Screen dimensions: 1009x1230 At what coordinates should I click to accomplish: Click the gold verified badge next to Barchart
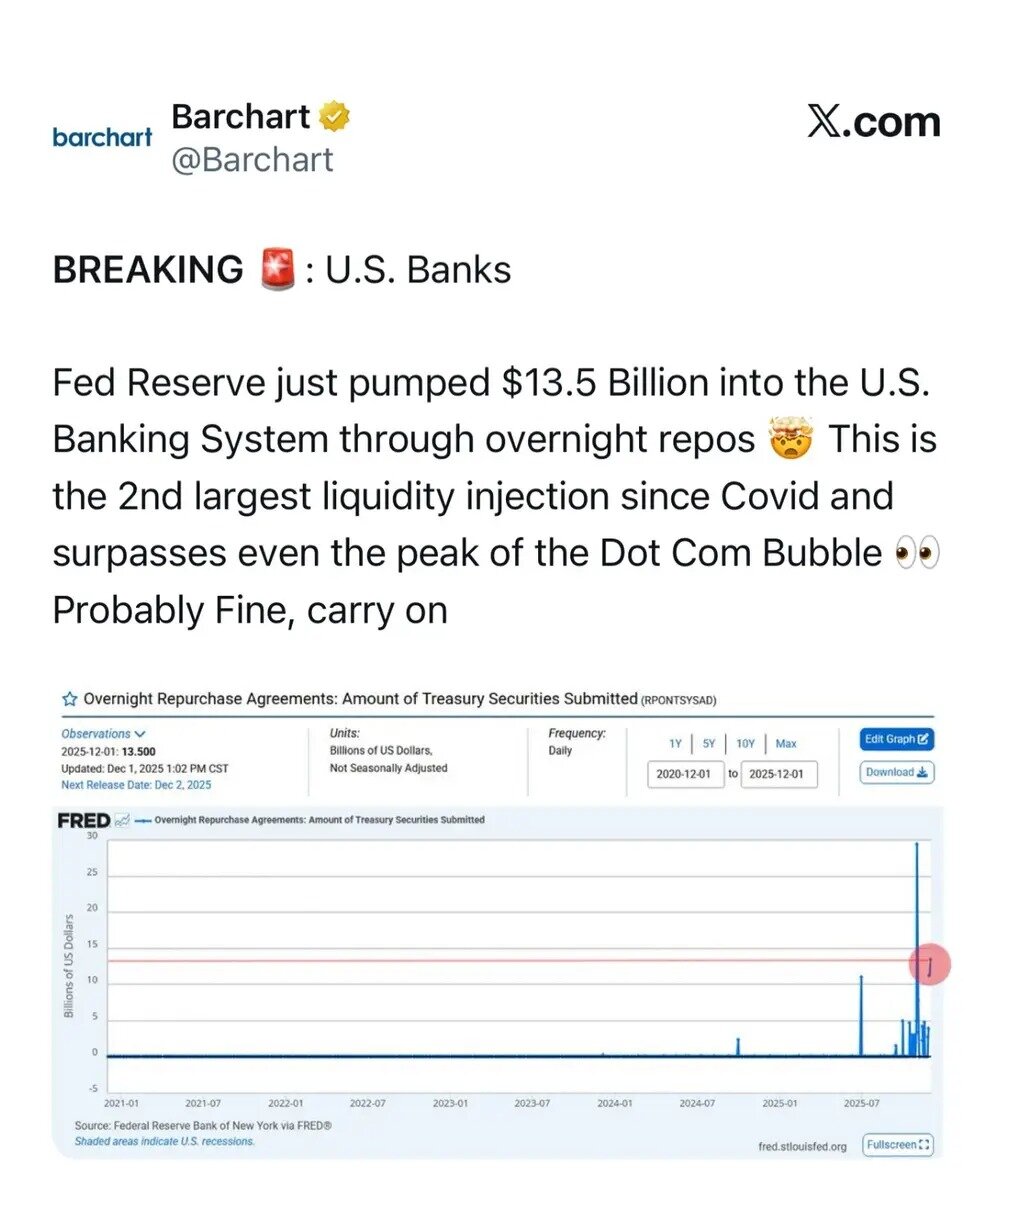pyautogui.click(x=334, y=117)
